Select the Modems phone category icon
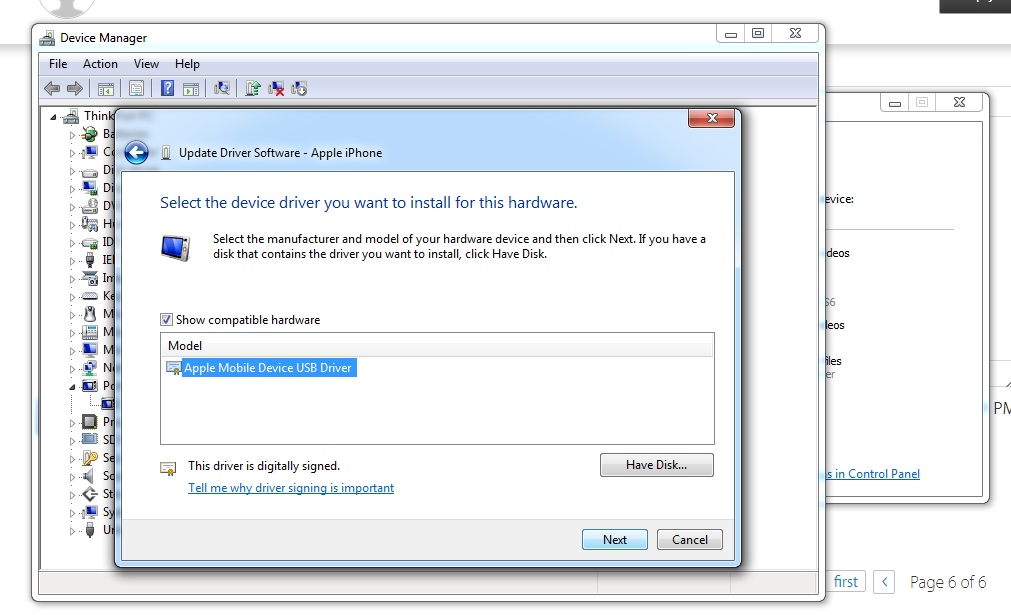1011x615 pixels. (90, 332)
